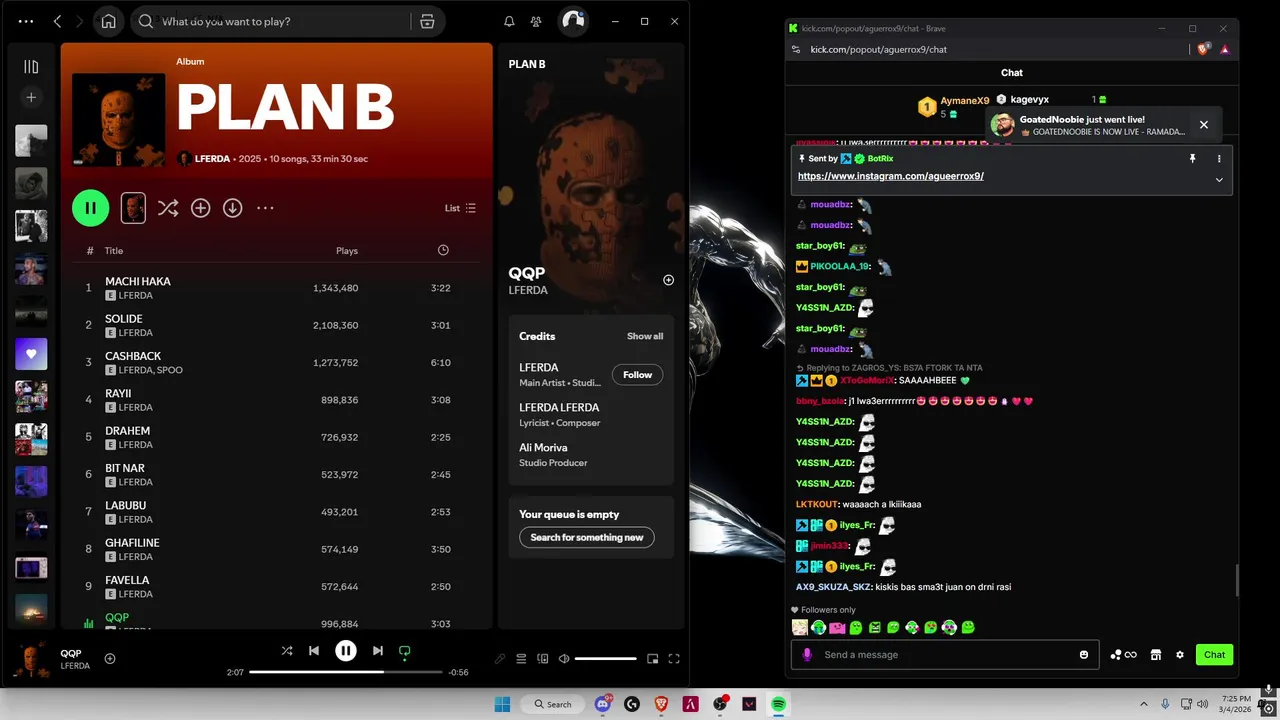Dismiss GoatedNoobie live notification
The height and width of the screenshot is (720, 1280).
tap(1204, 125)
